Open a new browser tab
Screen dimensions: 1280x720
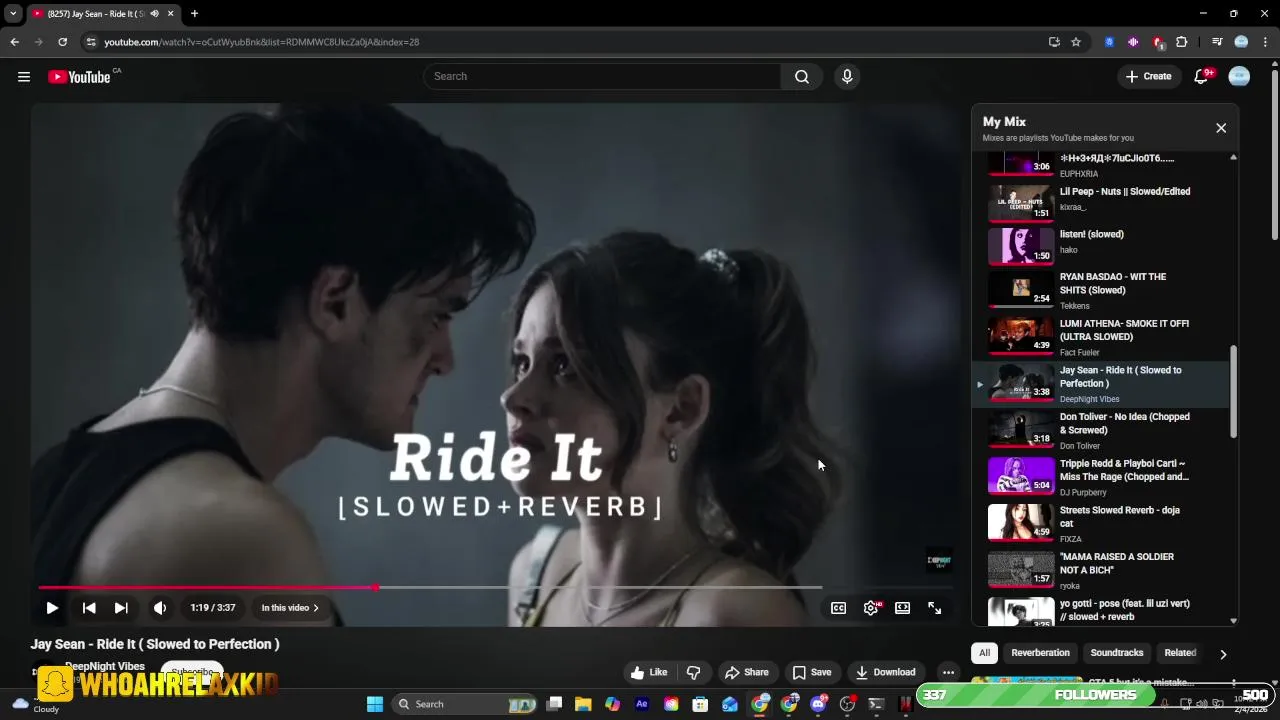tap(194, 14)
